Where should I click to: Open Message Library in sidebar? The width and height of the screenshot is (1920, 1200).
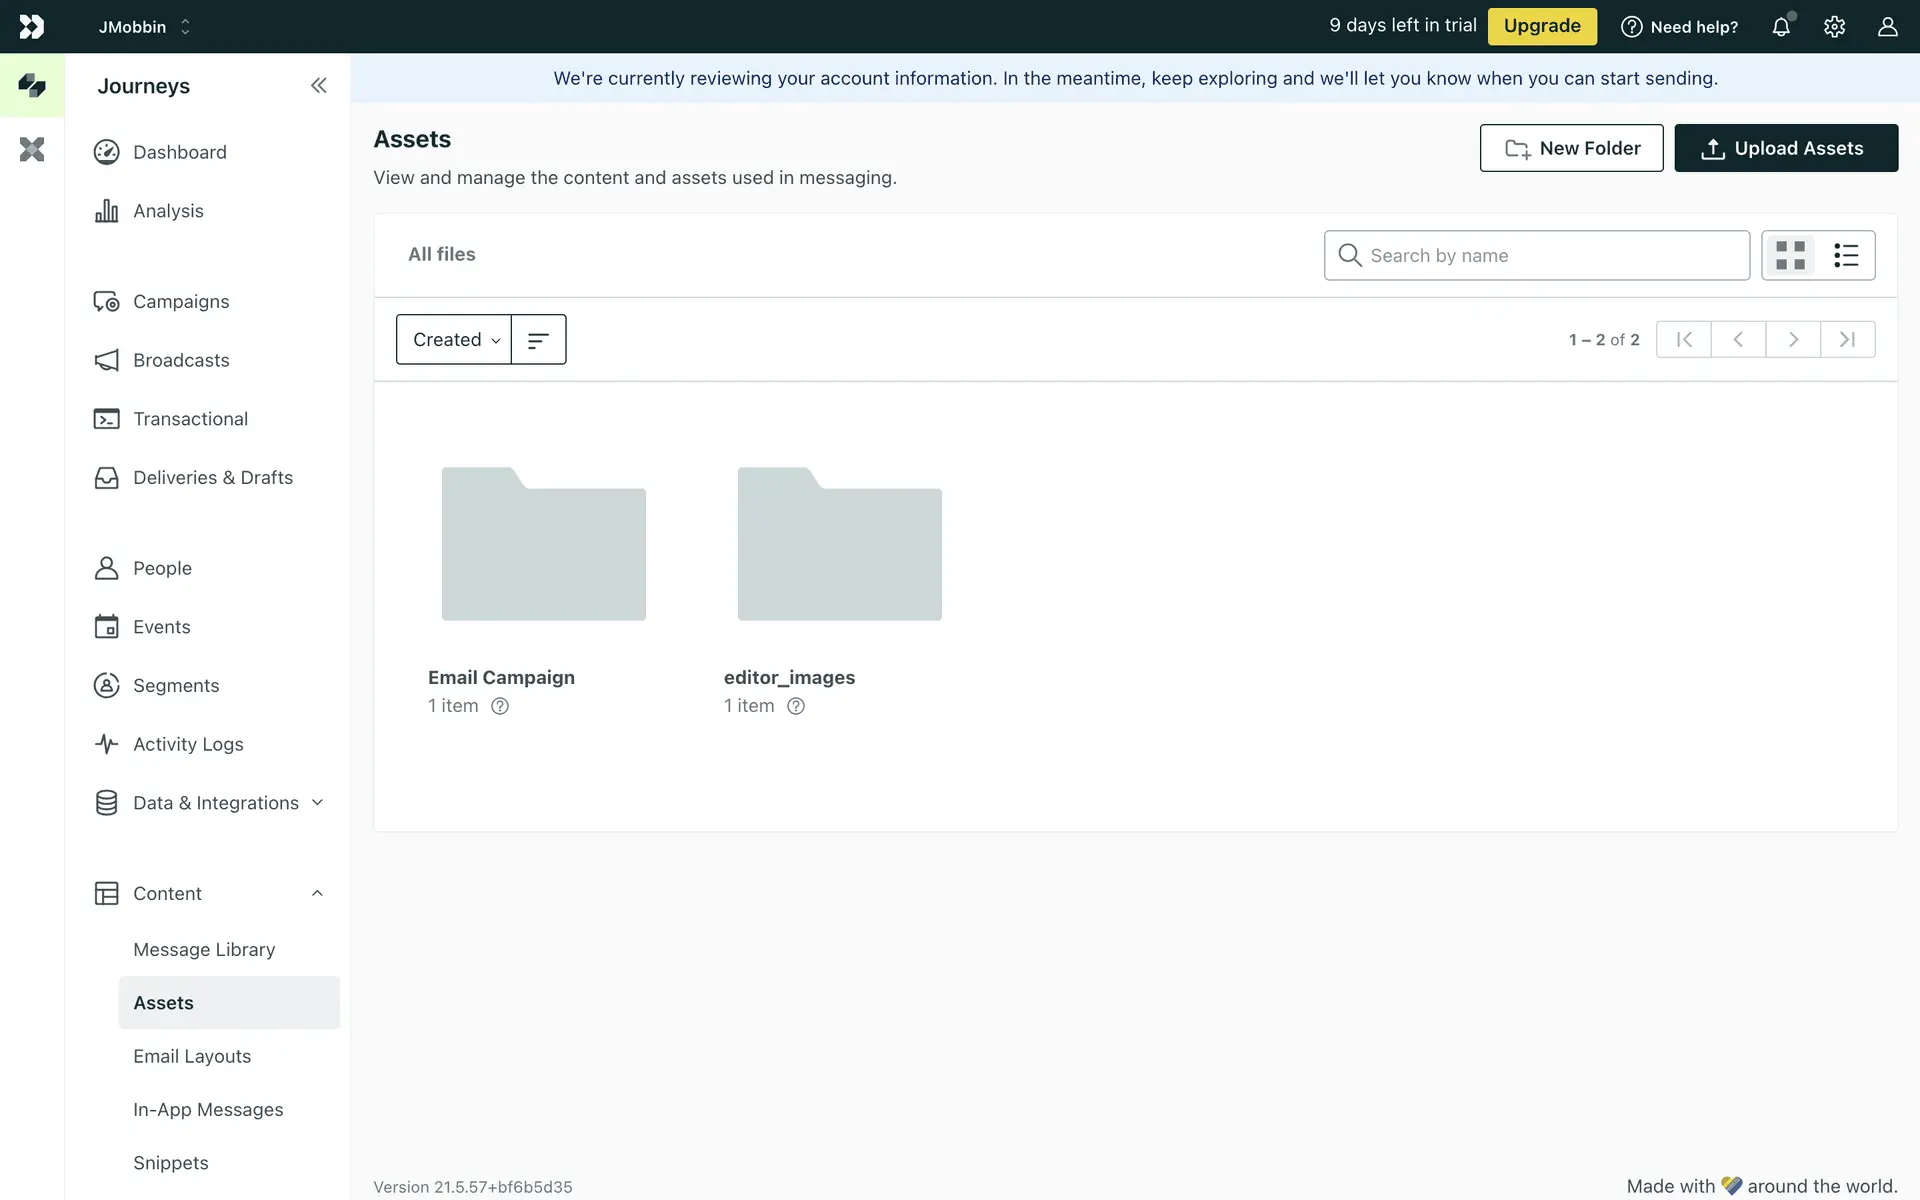point(204,950)
